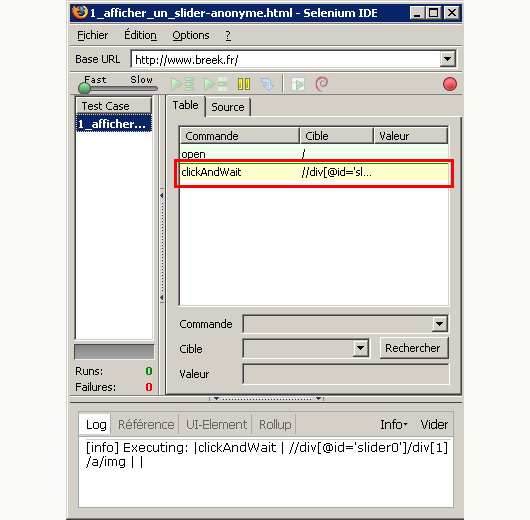Play current test case
Image resolution: width=530 pixels, height=520 pixels.
215,84
